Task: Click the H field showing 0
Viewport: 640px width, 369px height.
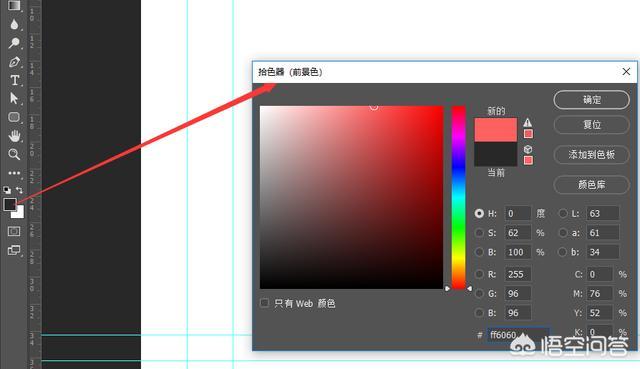Action: [518, 213]
